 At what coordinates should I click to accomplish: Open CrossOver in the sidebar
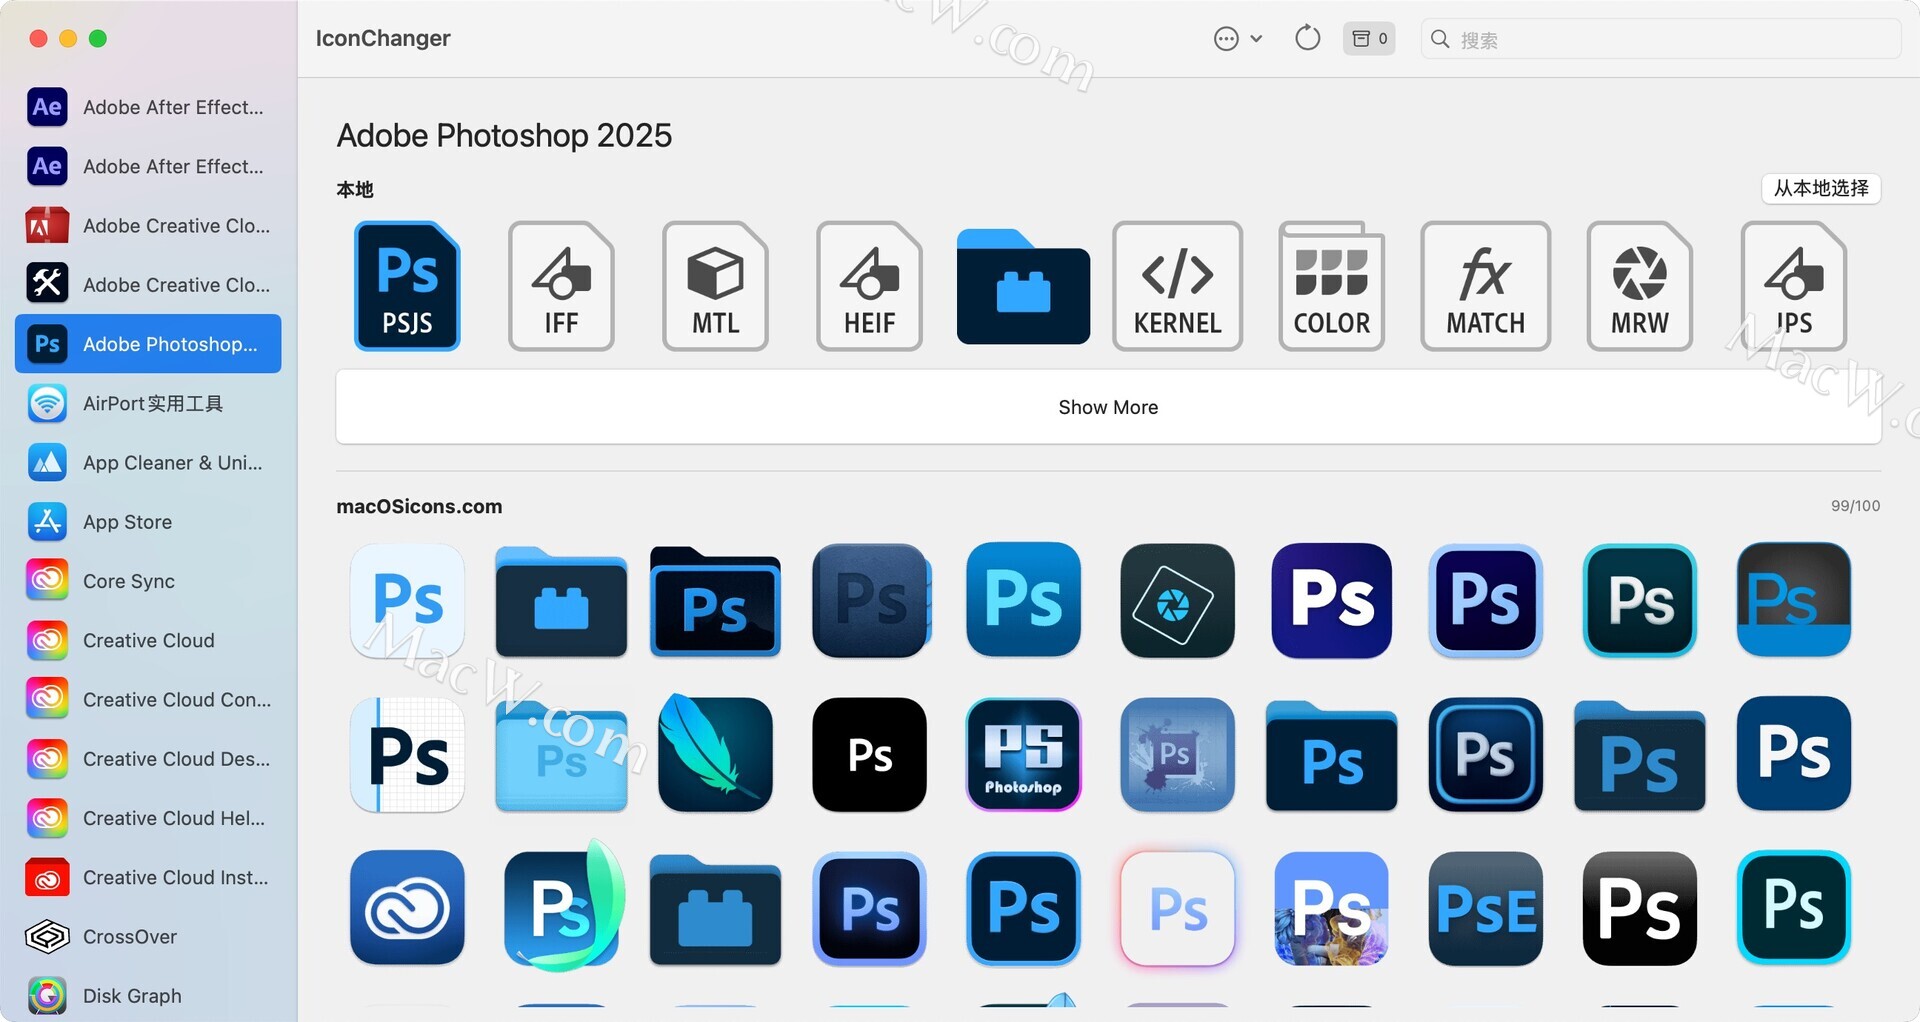pos(148,936)
